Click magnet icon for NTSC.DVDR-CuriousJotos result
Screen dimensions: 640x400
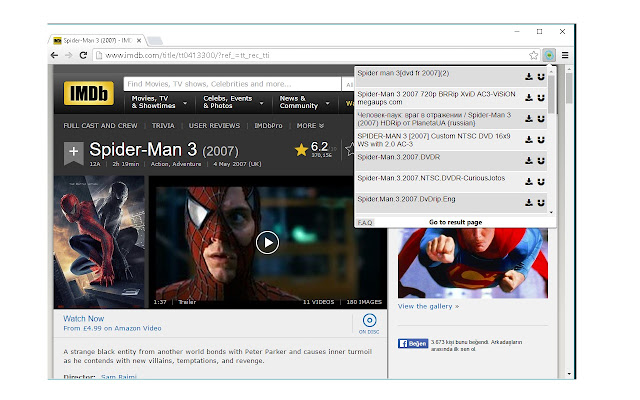(541, 182)
